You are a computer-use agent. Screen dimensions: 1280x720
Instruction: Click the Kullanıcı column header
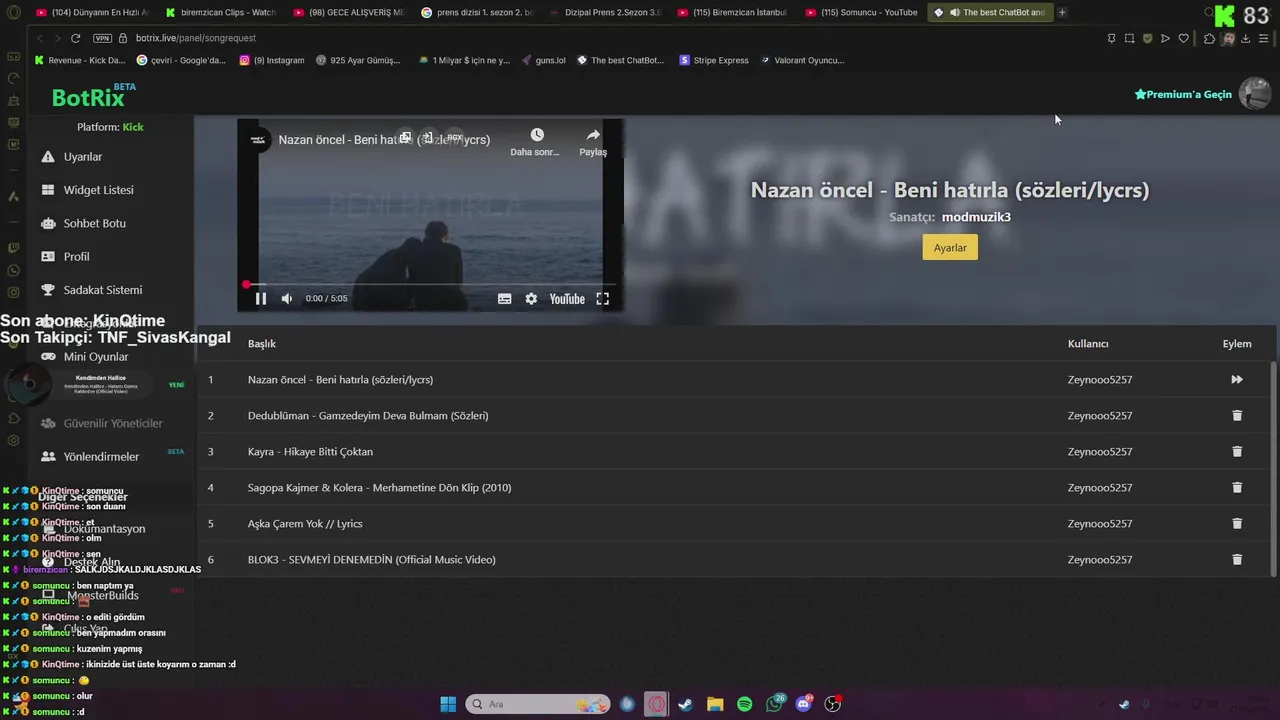pos(1088,343)
